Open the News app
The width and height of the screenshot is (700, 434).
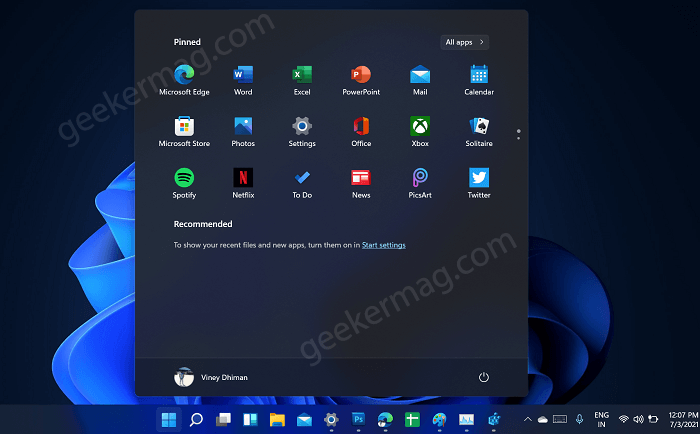(x=361, y=184)
